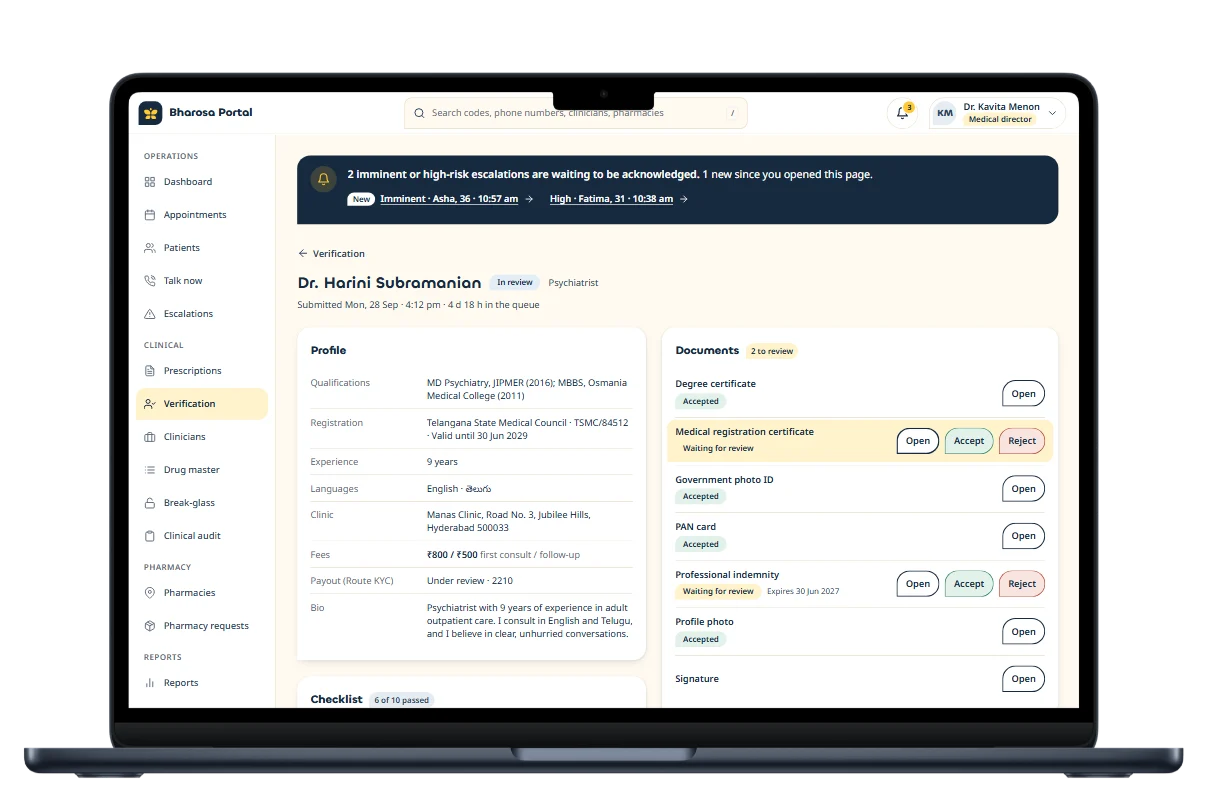The image size is (1208, 800).
Task: Select Escalations in the sidebar
Action: pos(202,314)
